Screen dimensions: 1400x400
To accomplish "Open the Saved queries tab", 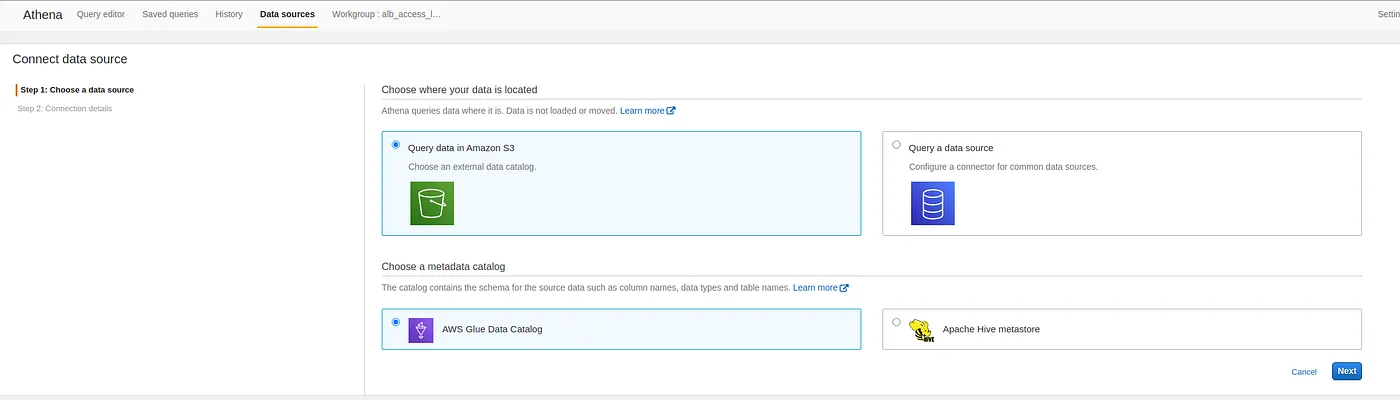I will [x=170, y=14].
